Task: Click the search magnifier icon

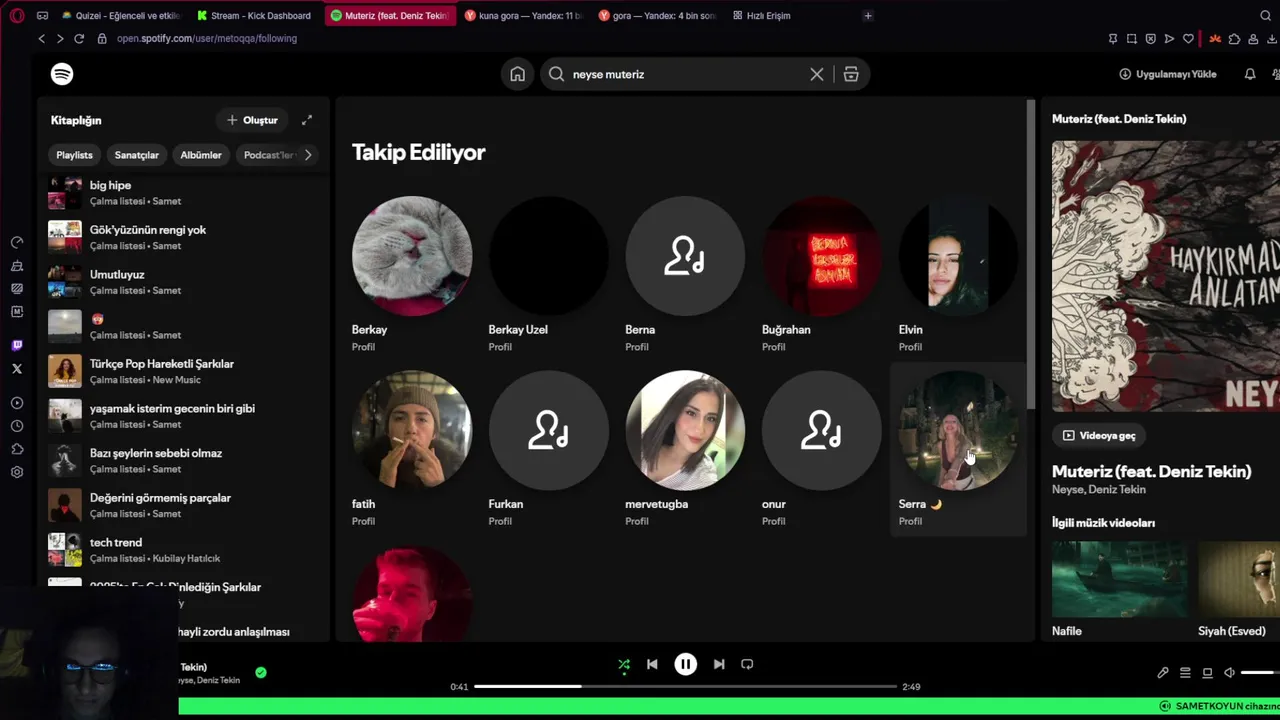Action: tap(557, 74)
